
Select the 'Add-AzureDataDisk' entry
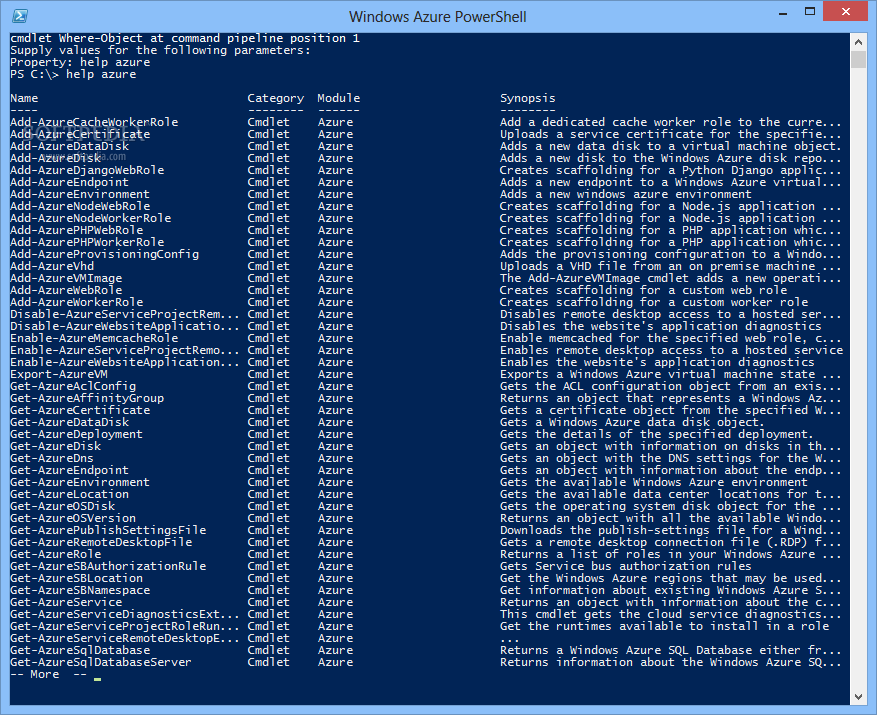pyautogui.click(x=69, y=147)
